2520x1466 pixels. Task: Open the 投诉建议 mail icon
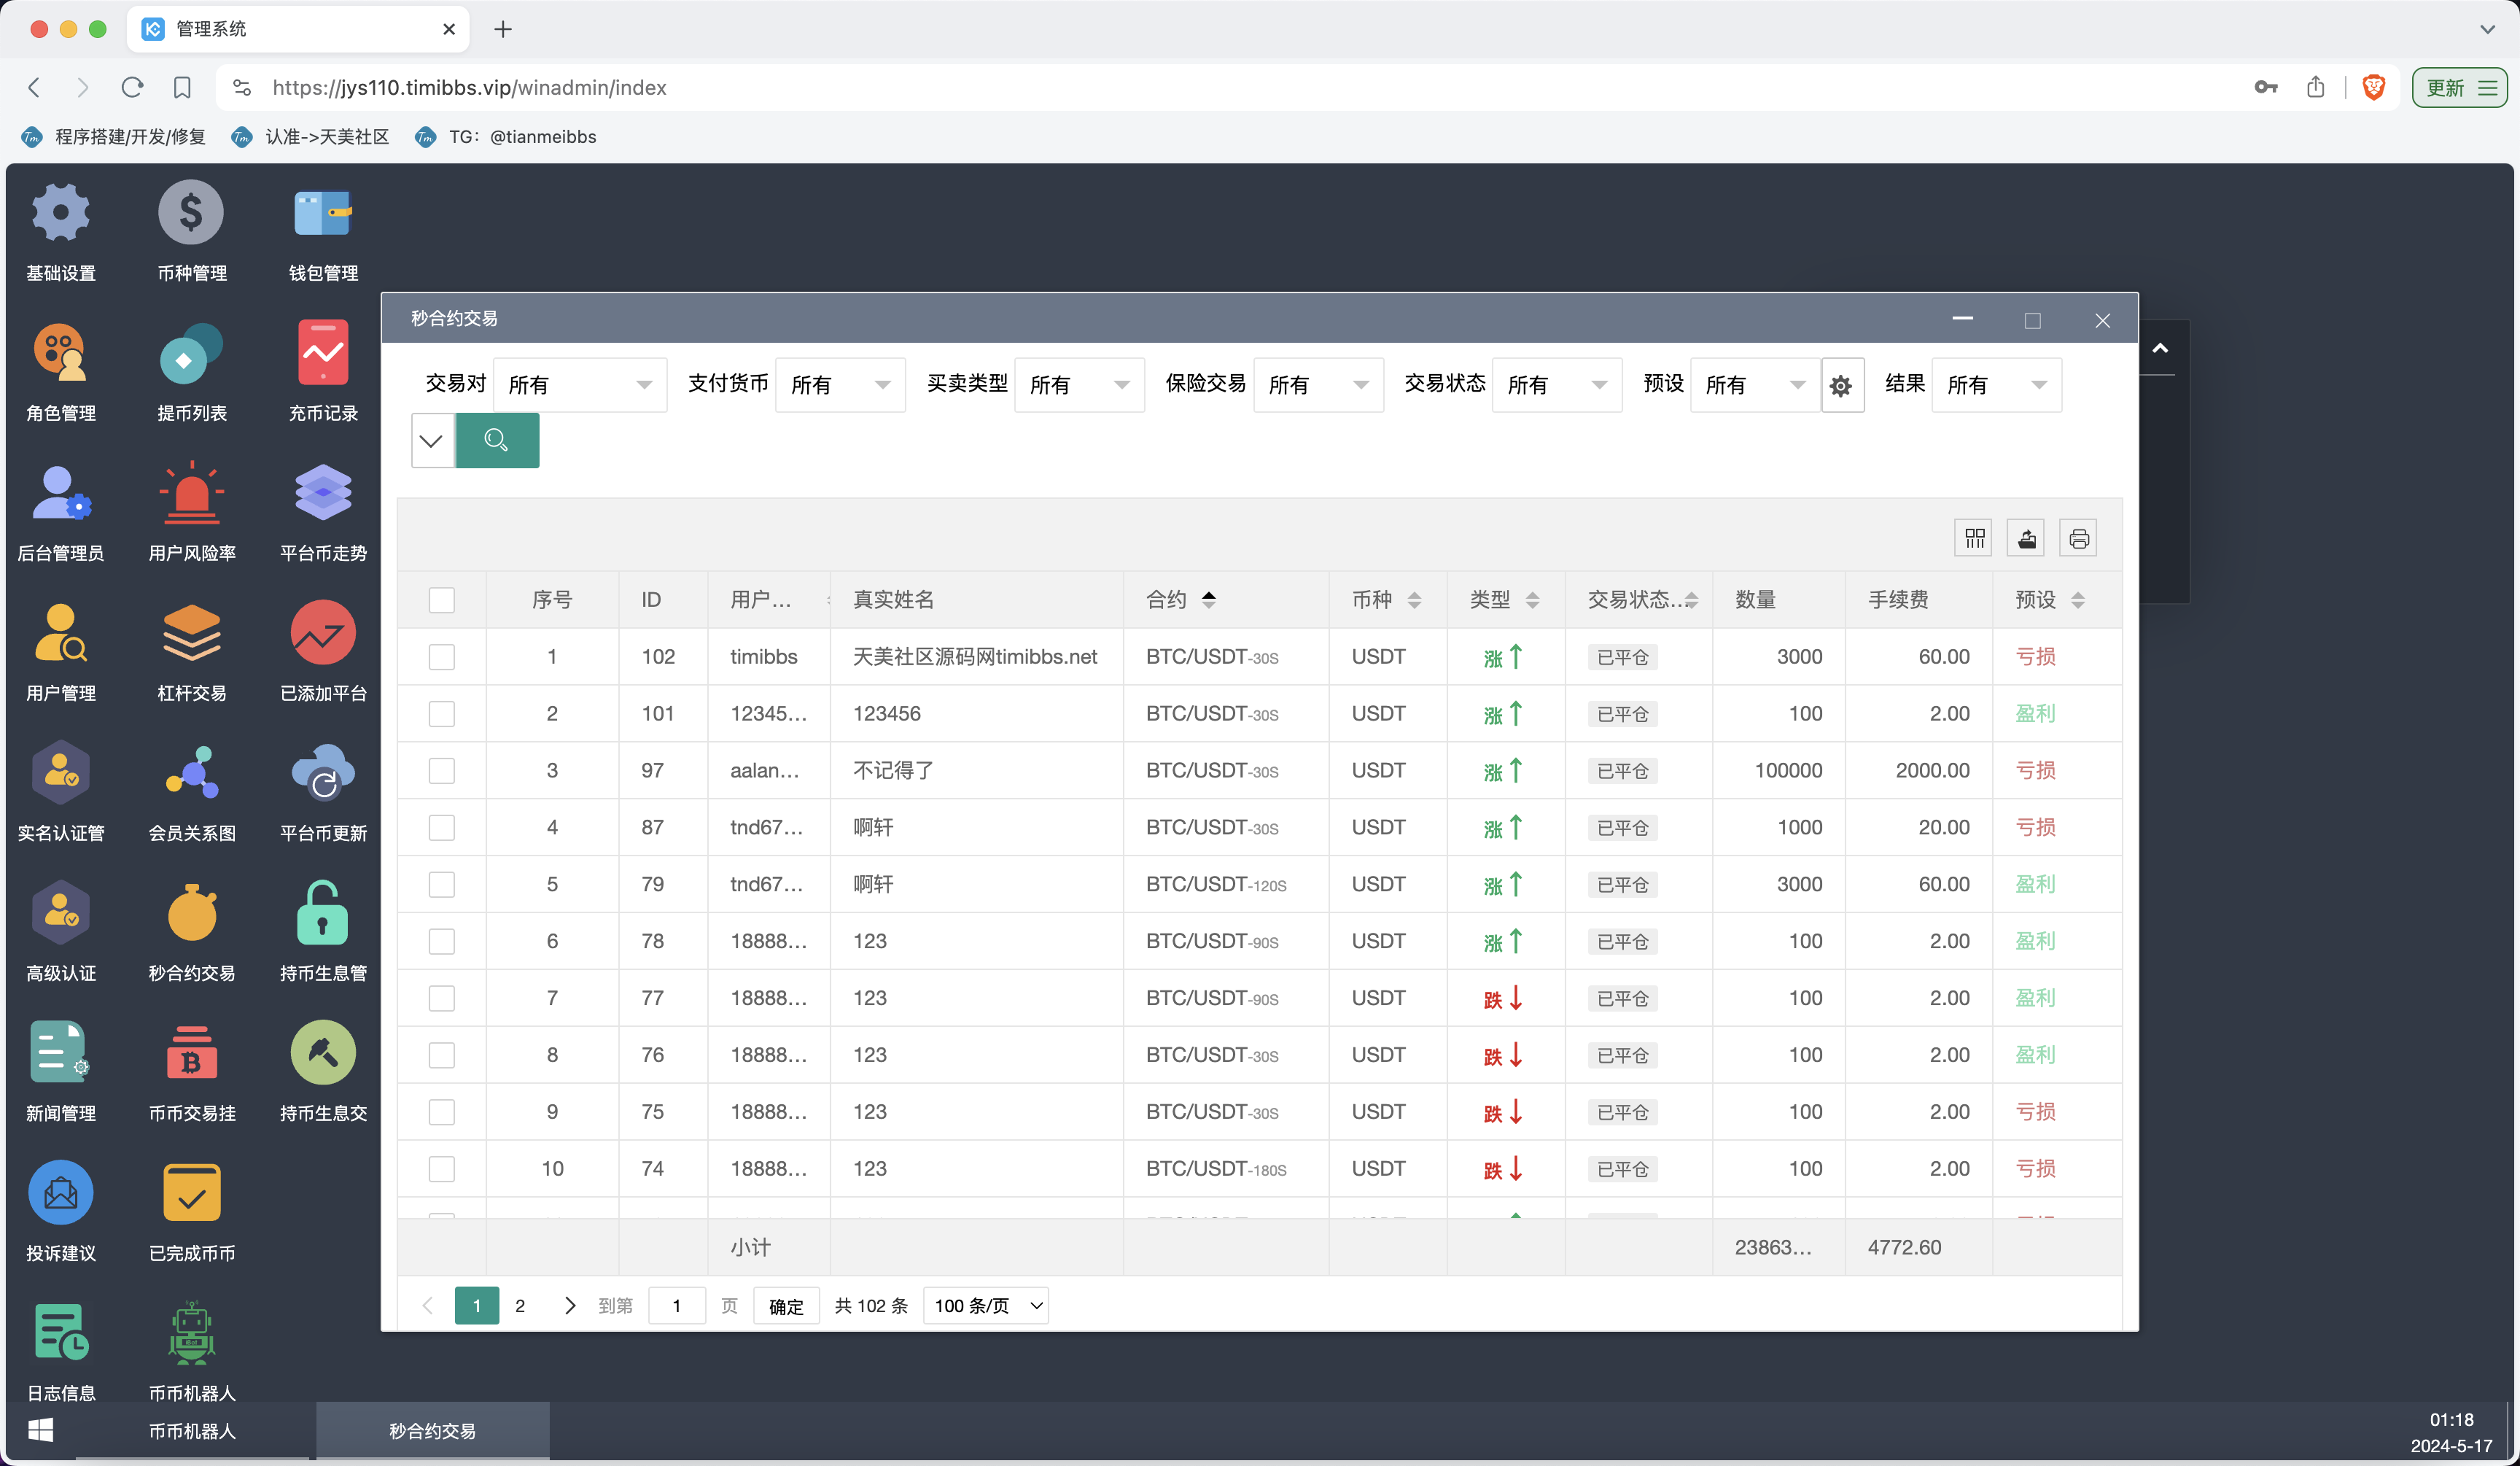[x=61, y=1192]
